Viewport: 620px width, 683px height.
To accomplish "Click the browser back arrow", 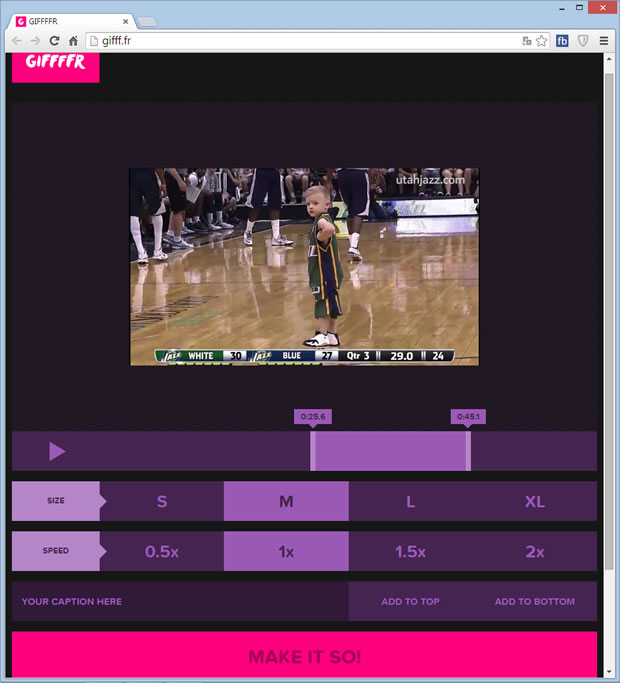I will coord(17,41).
